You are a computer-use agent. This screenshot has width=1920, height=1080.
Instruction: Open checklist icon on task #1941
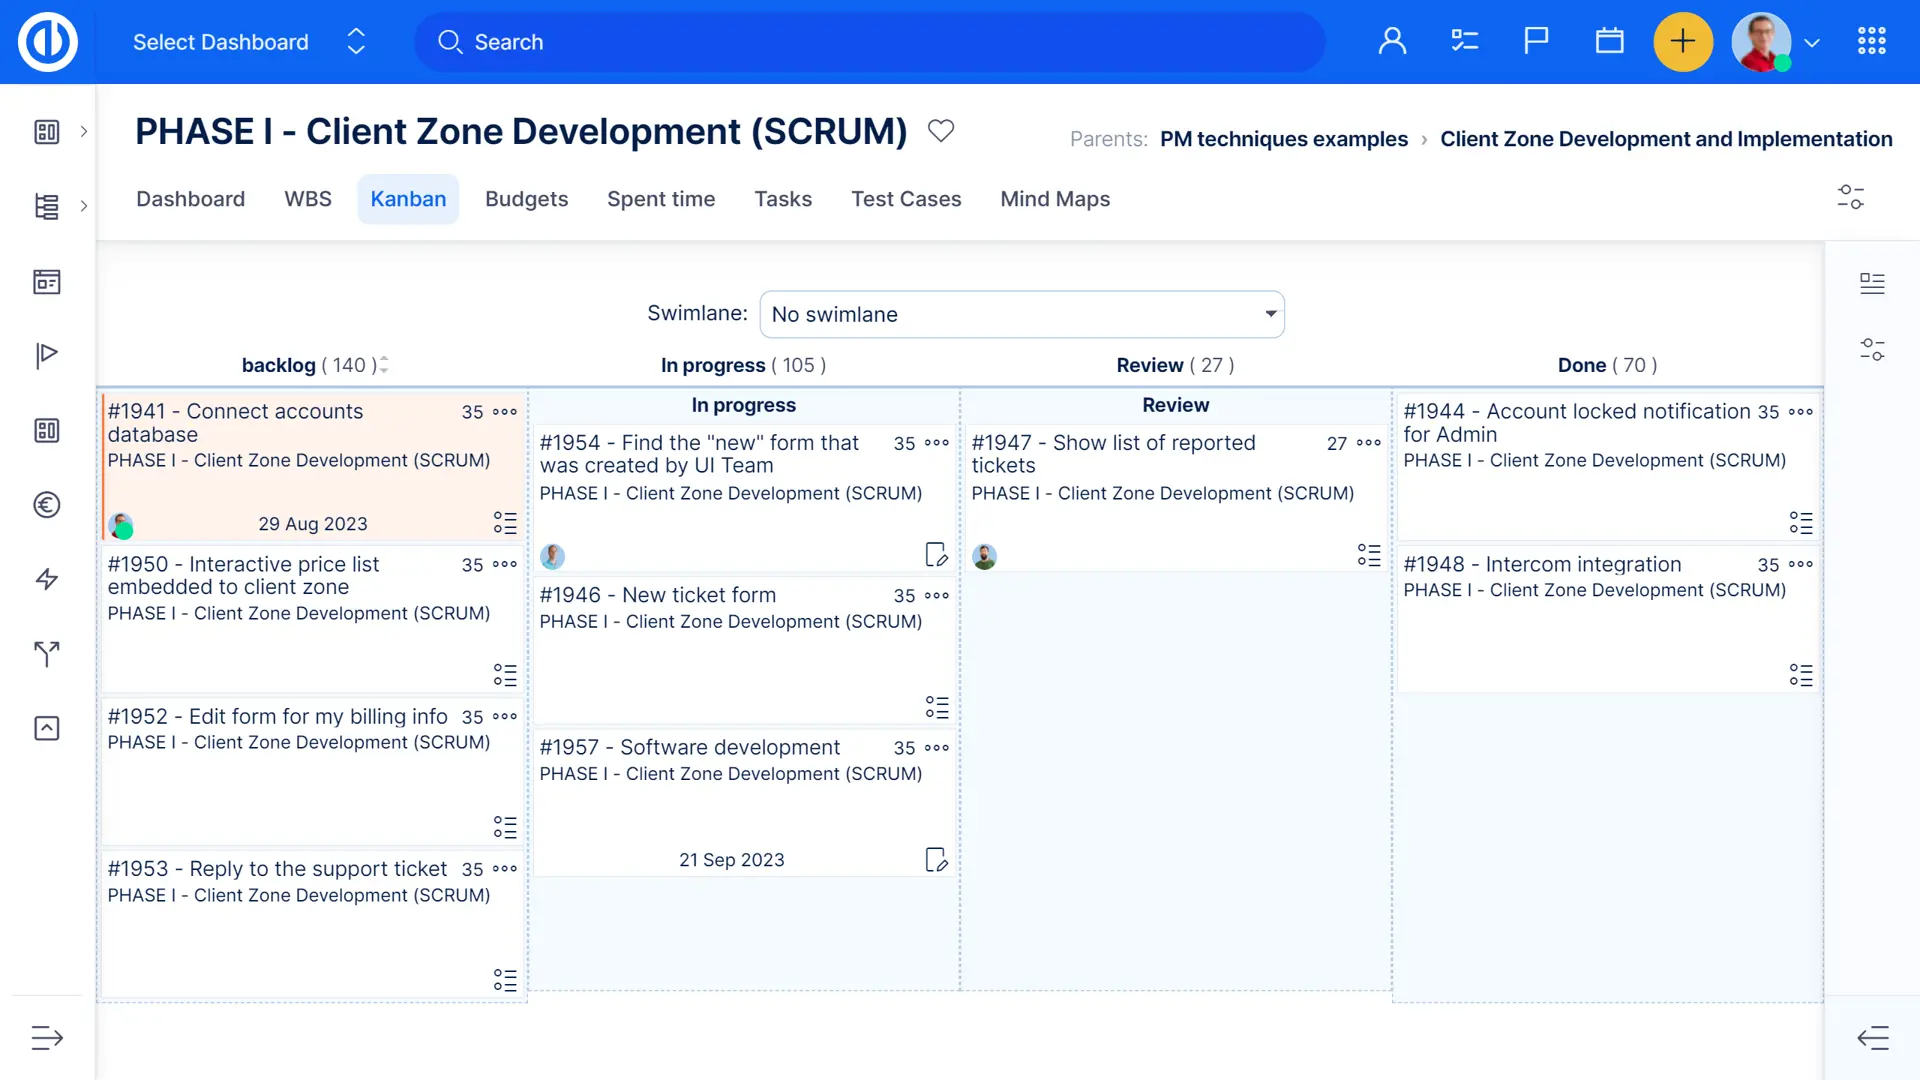[505, 523]
